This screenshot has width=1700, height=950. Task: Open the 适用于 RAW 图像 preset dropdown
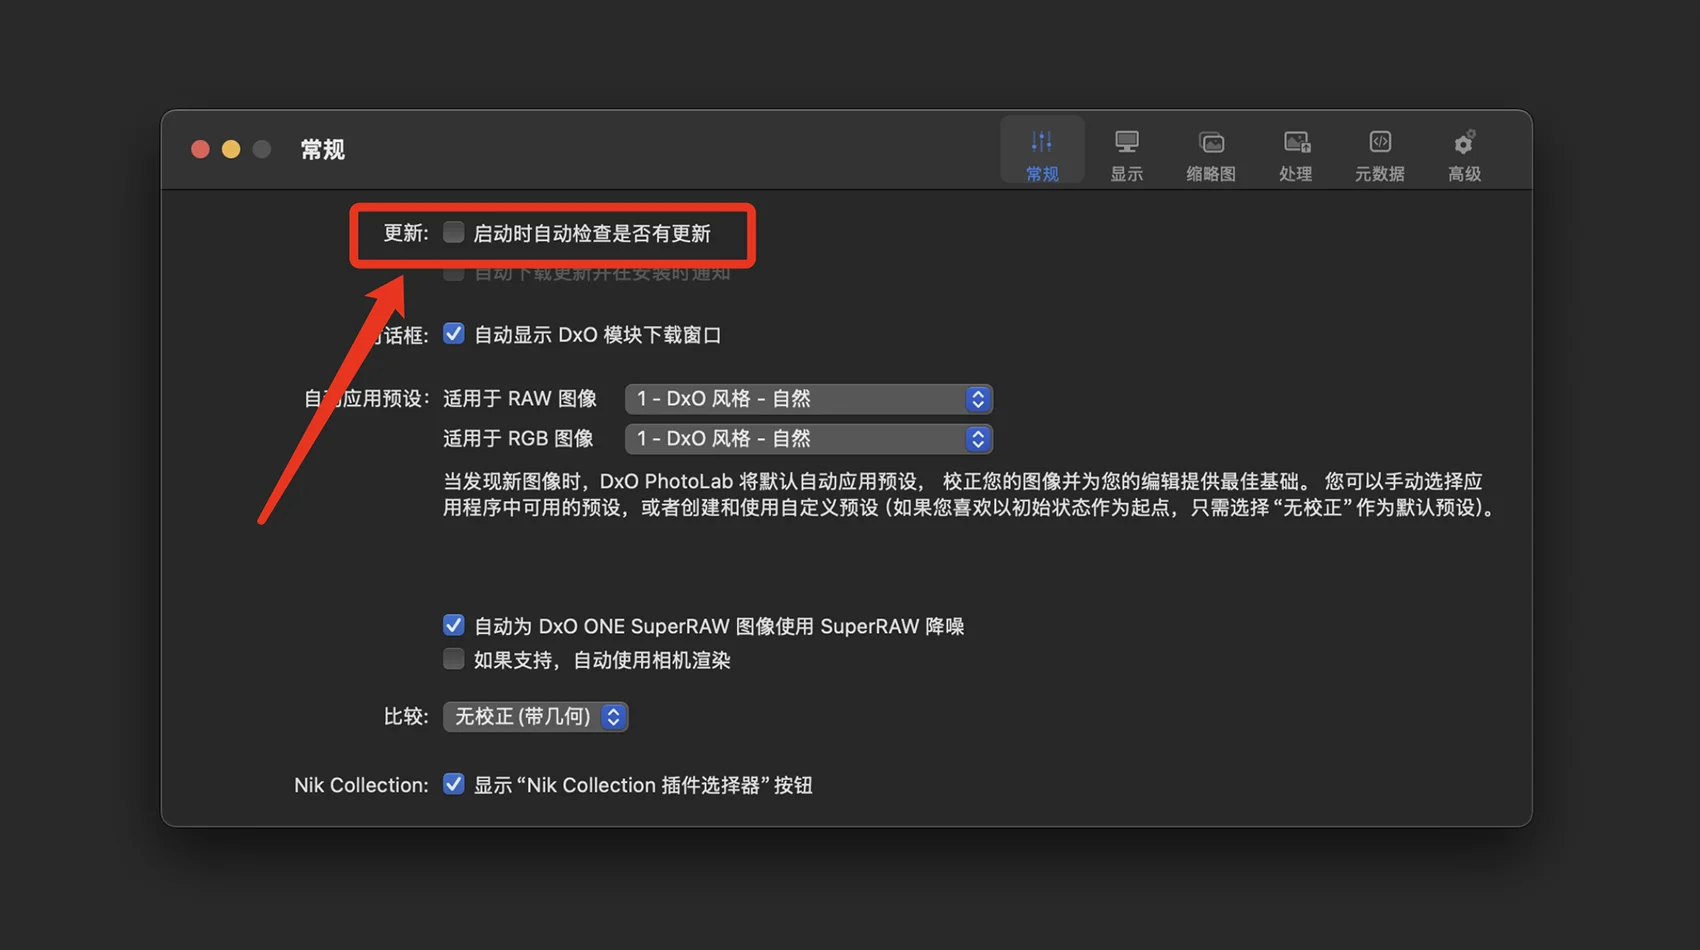pyautogui.click(x=809, y=399)
